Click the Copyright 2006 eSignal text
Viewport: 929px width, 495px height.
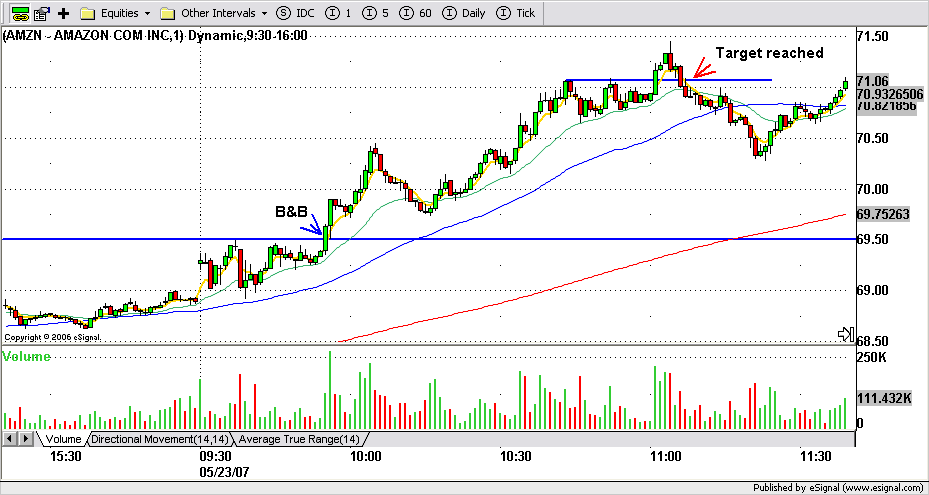[x=53, y=337]
